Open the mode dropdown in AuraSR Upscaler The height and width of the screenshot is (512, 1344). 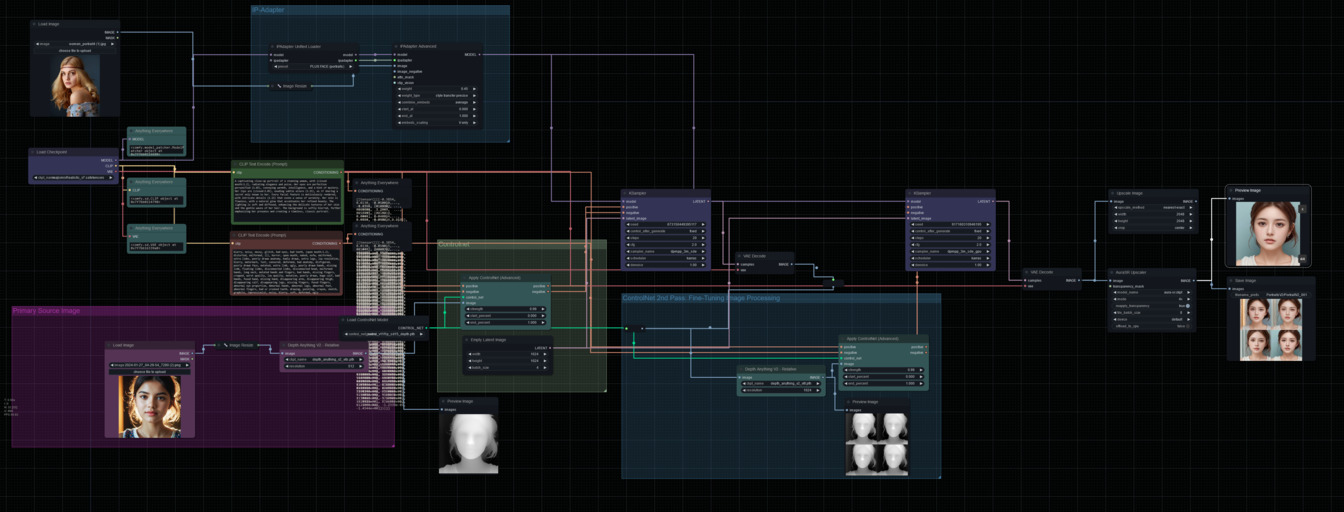[1152, 299]
